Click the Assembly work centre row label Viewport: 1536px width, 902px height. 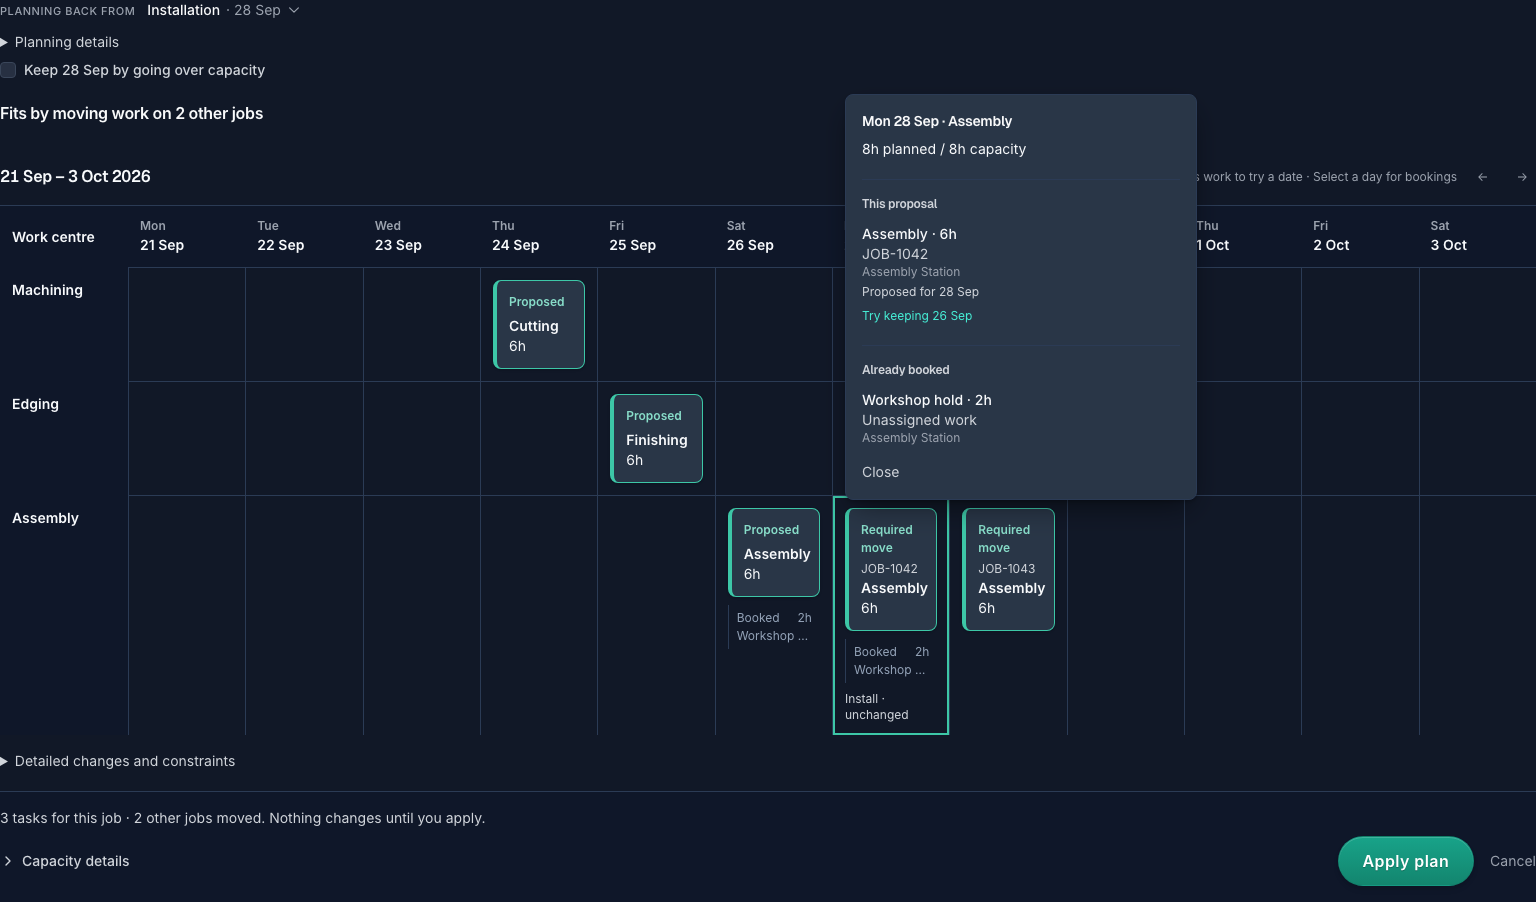pyautogui.click(x=45, y=518)
